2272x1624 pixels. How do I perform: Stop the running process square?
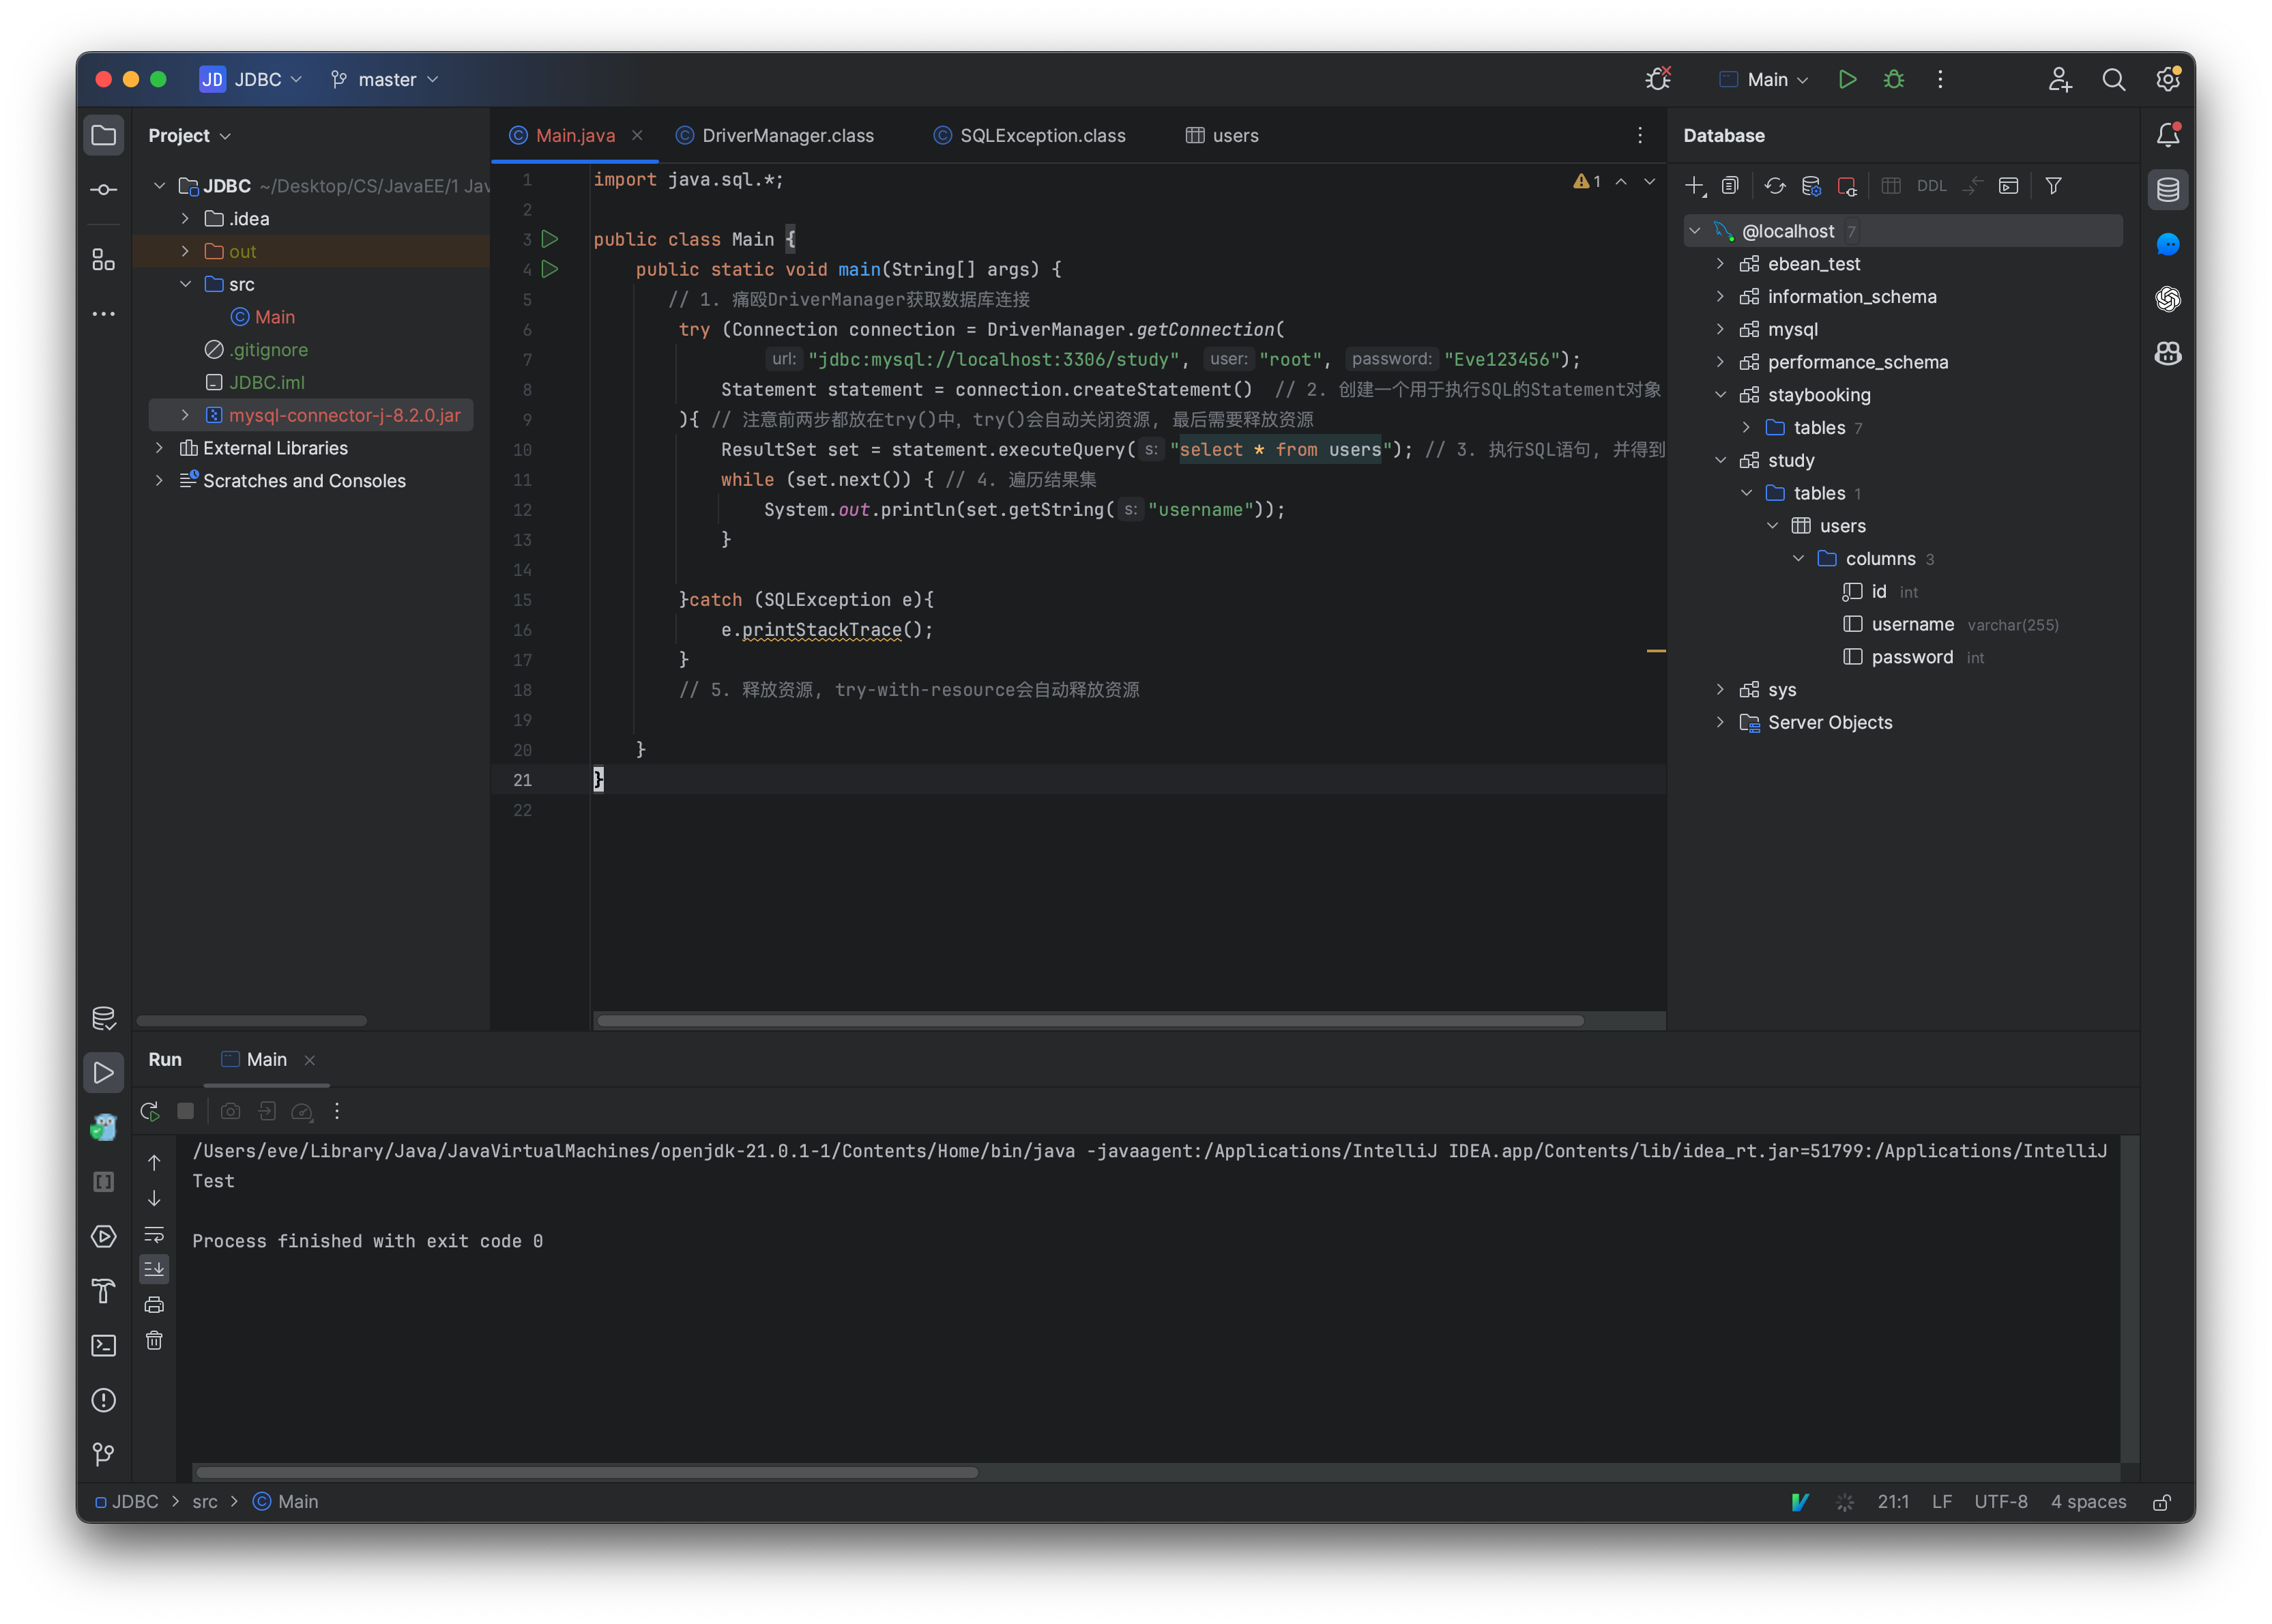(185, 1111)
